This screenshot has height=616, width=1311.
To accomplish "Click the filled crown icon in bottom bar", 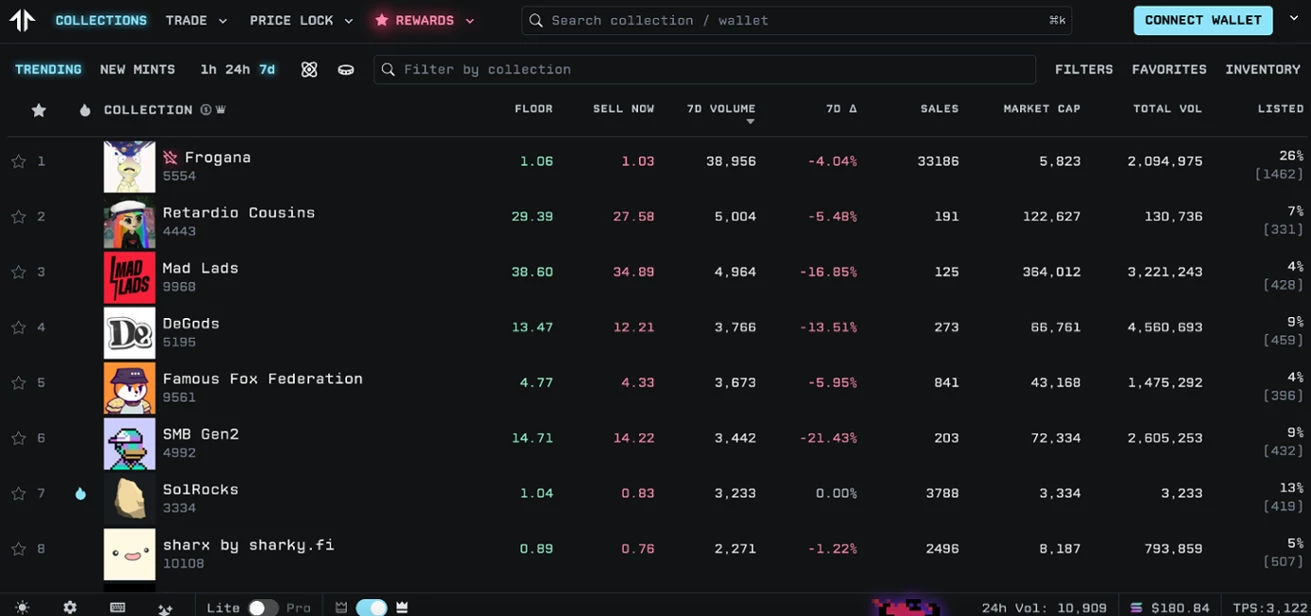I will (x=403, y=607).
